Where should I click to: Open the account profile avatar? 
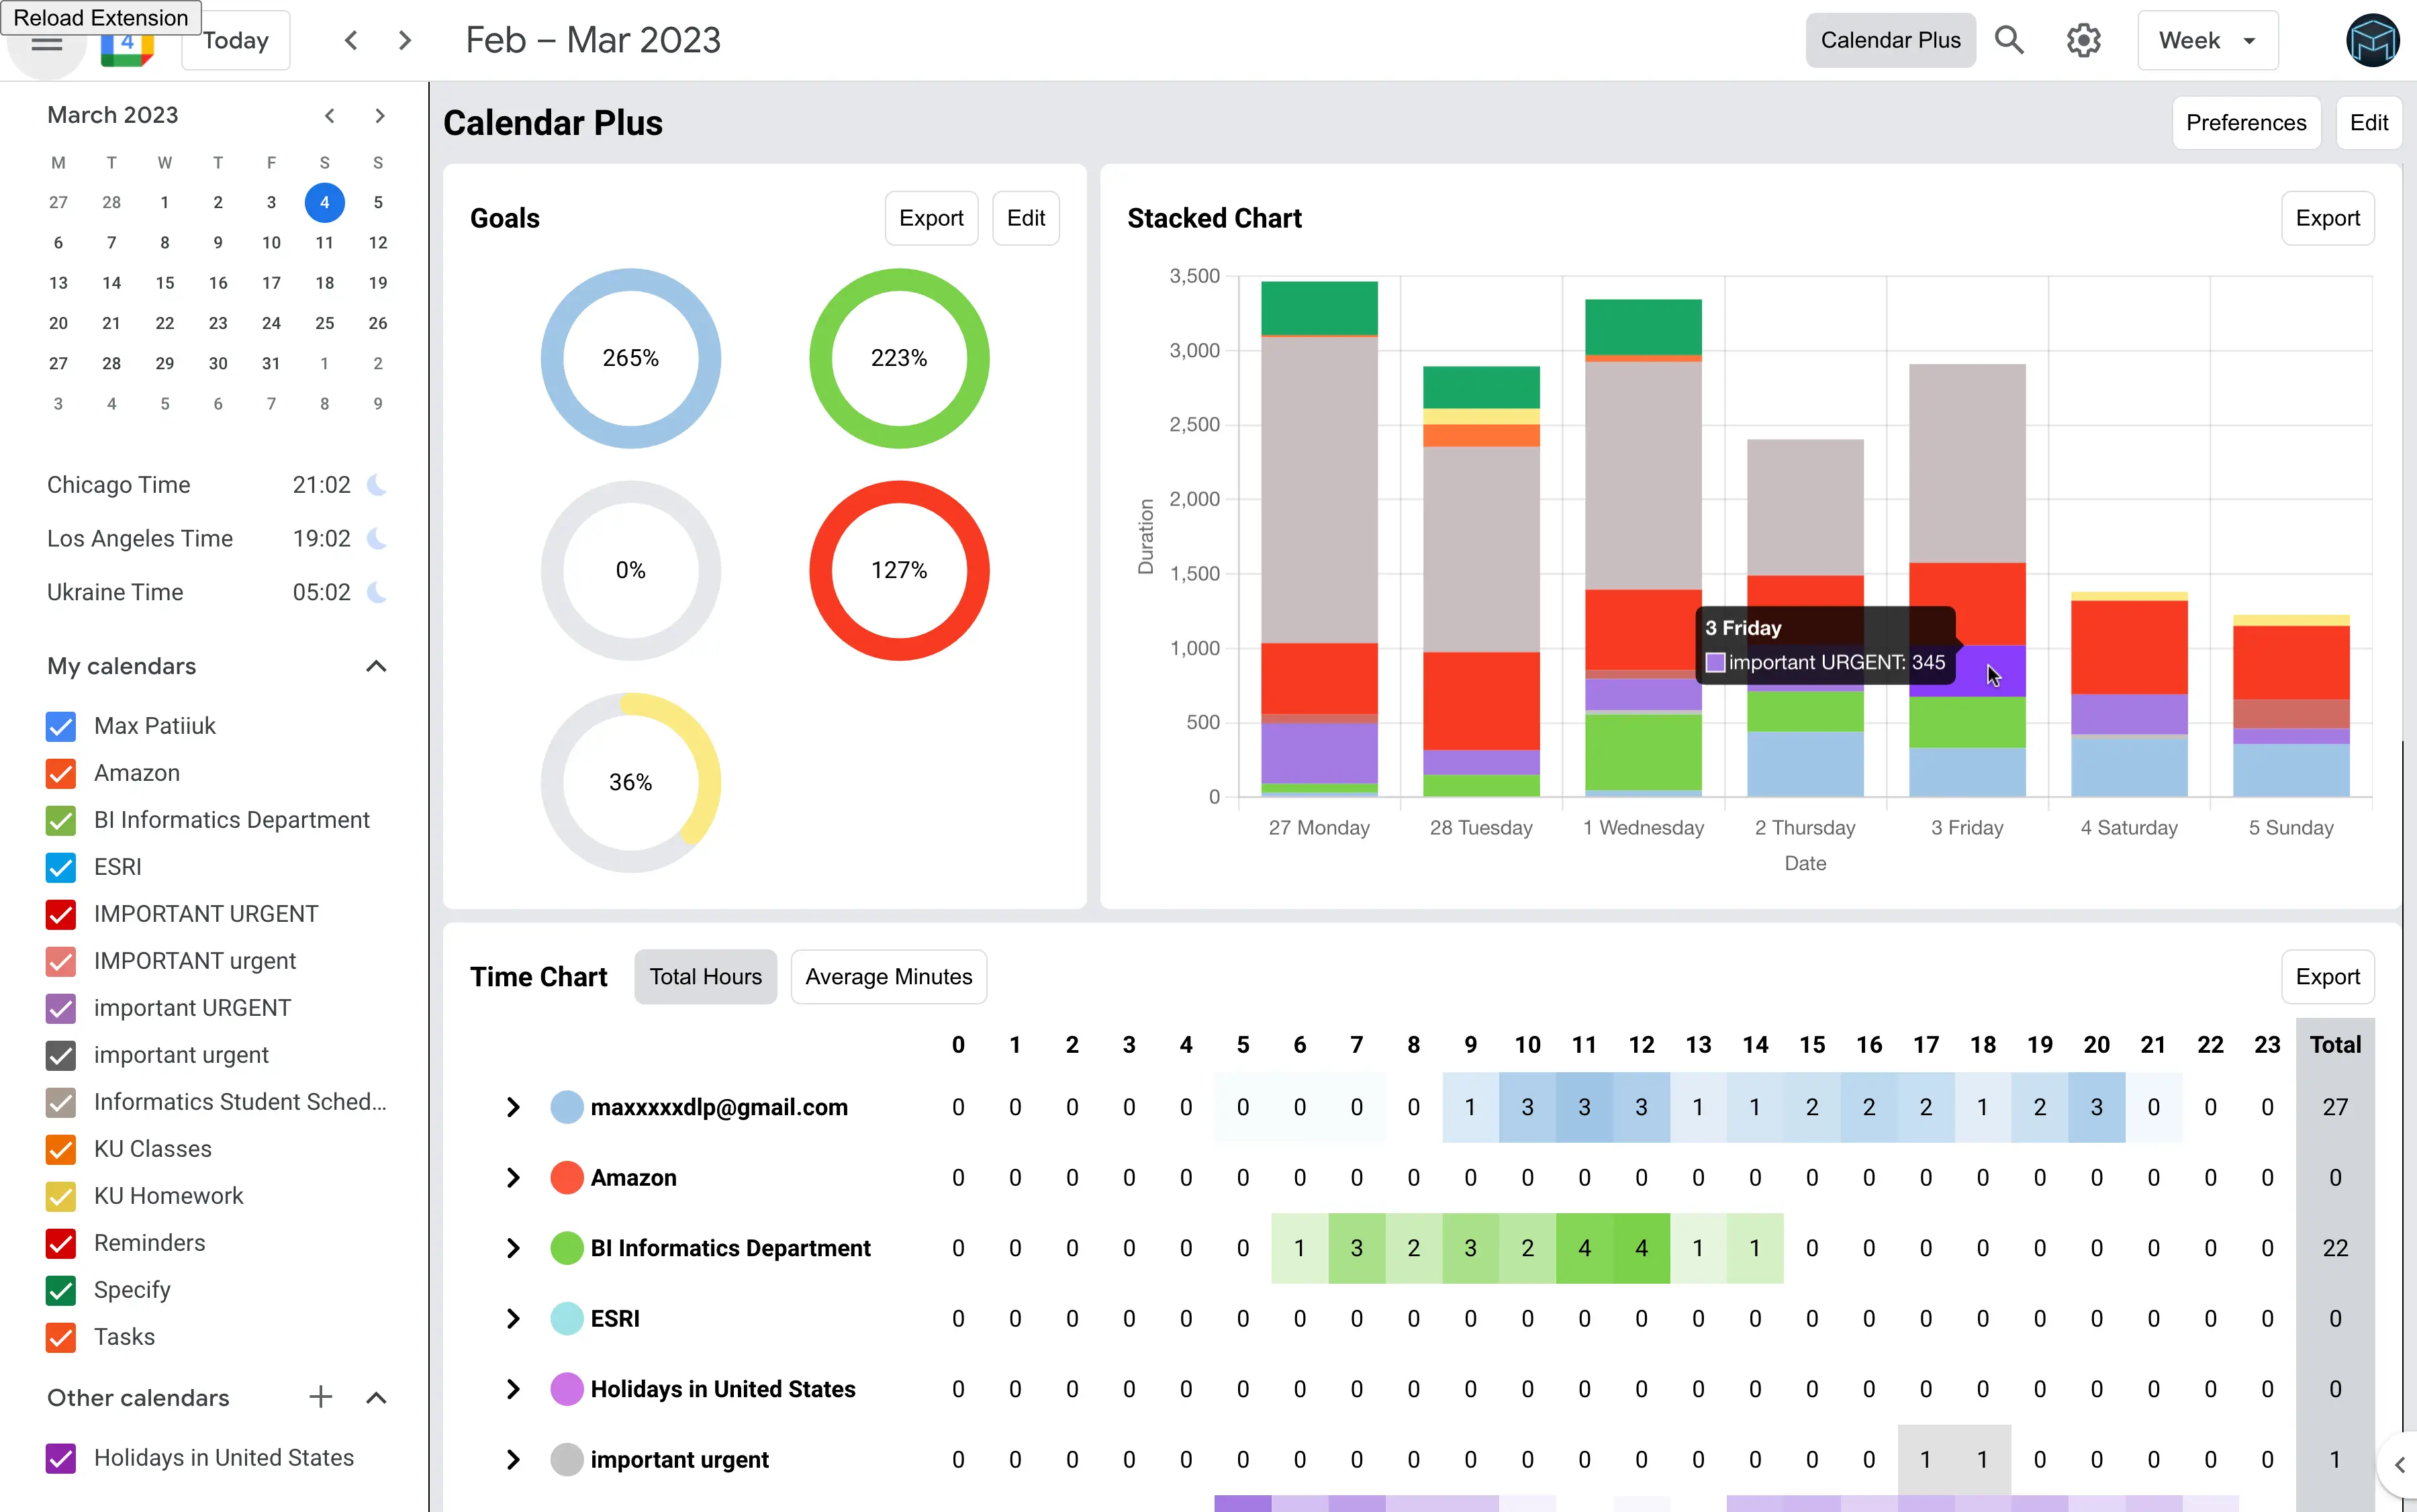click(2372, 40)
